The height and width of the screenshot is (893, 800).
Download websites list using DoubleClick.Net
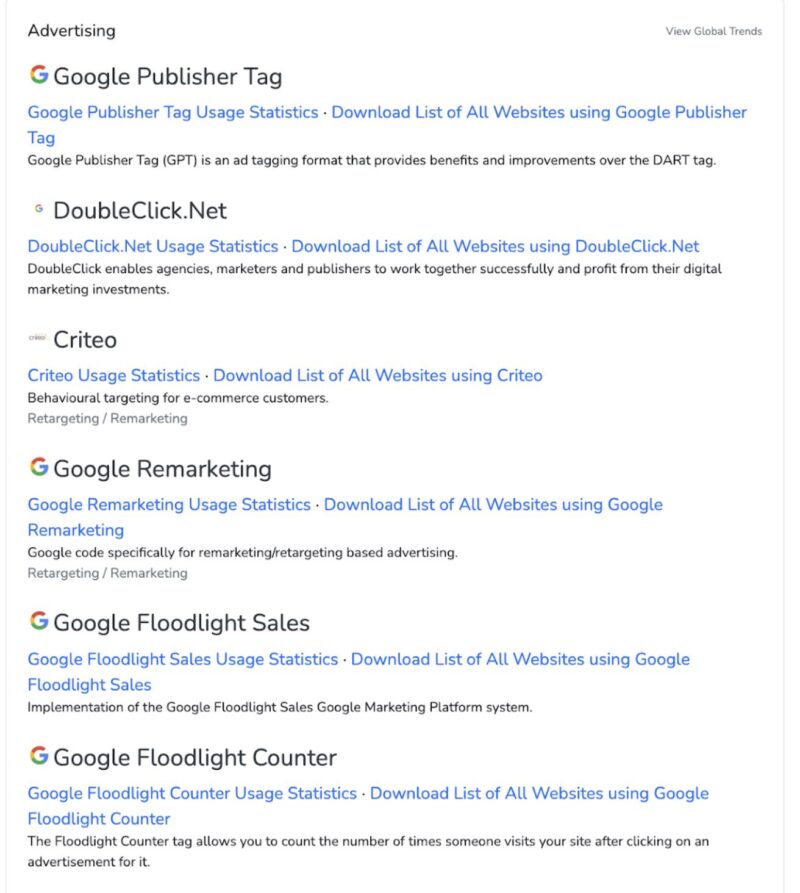coord(495,246)
